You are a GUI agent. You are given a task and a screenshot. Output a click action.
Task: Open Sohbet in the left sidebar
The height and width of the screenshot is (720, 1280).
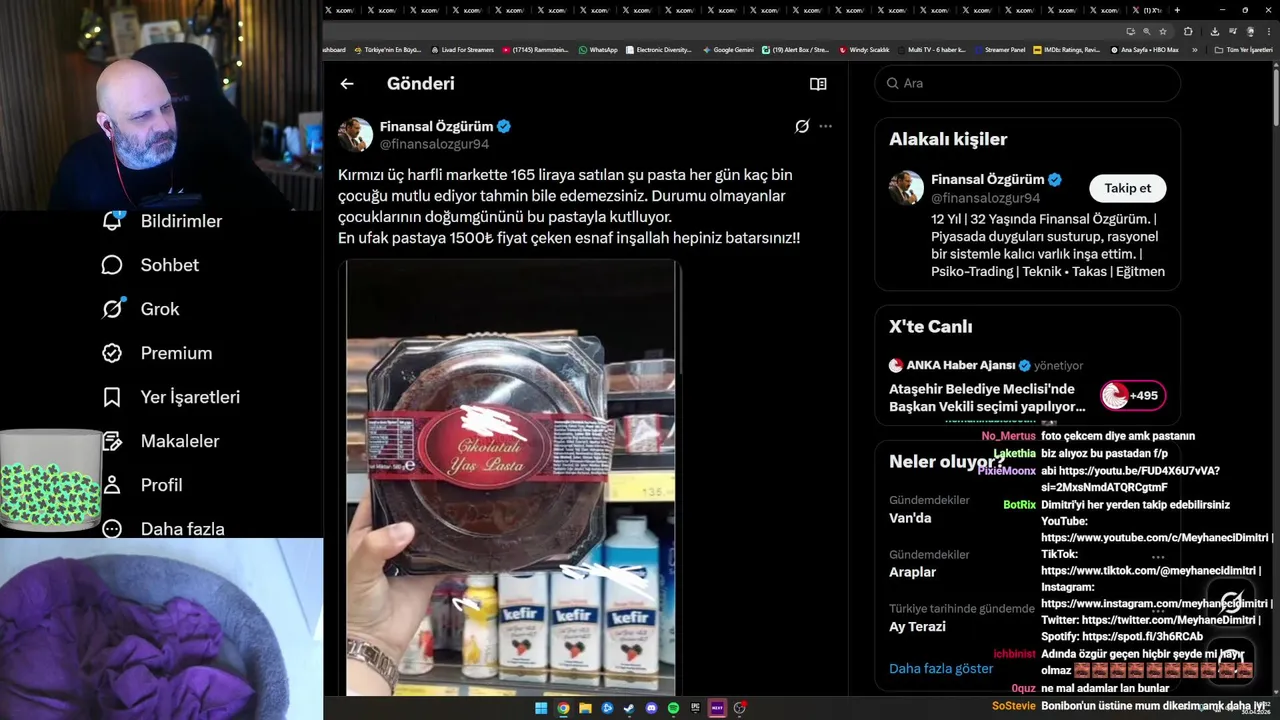tap(150, 265)
